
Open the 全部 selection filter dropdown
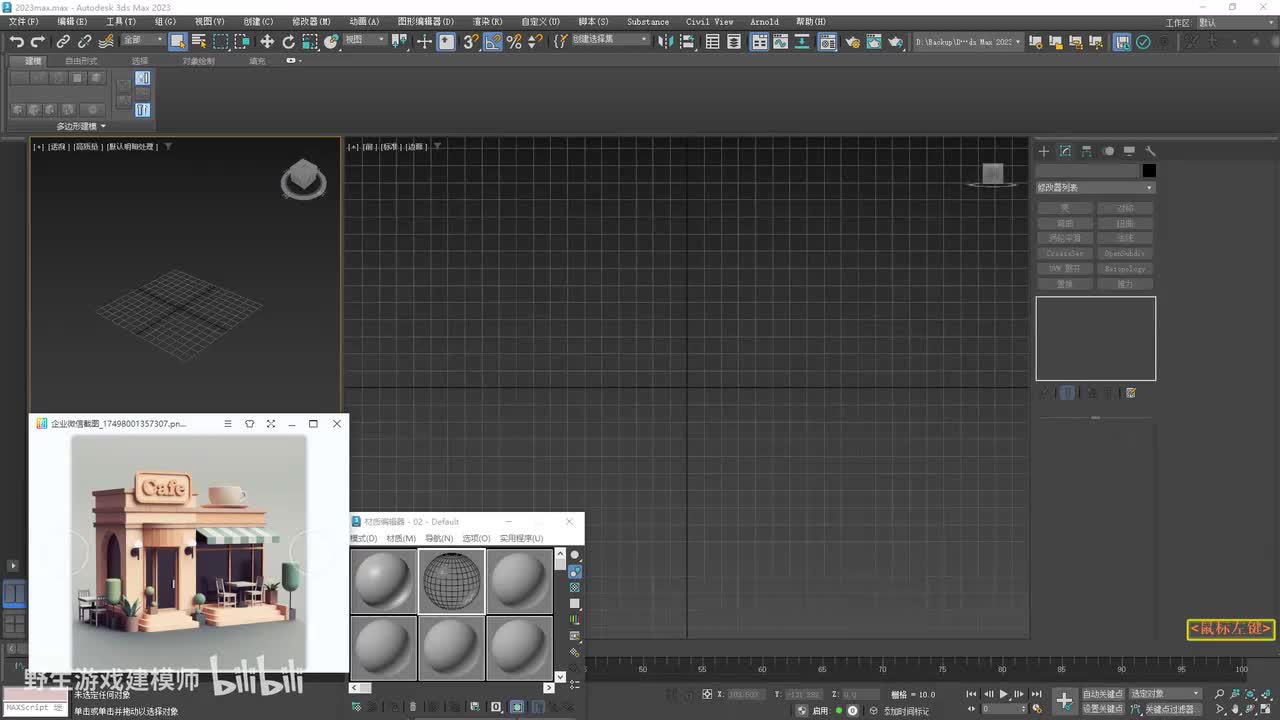143,41
